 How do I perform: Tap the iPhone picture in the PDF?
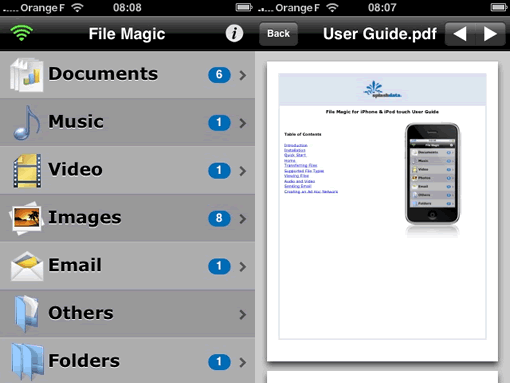(432, 174)
